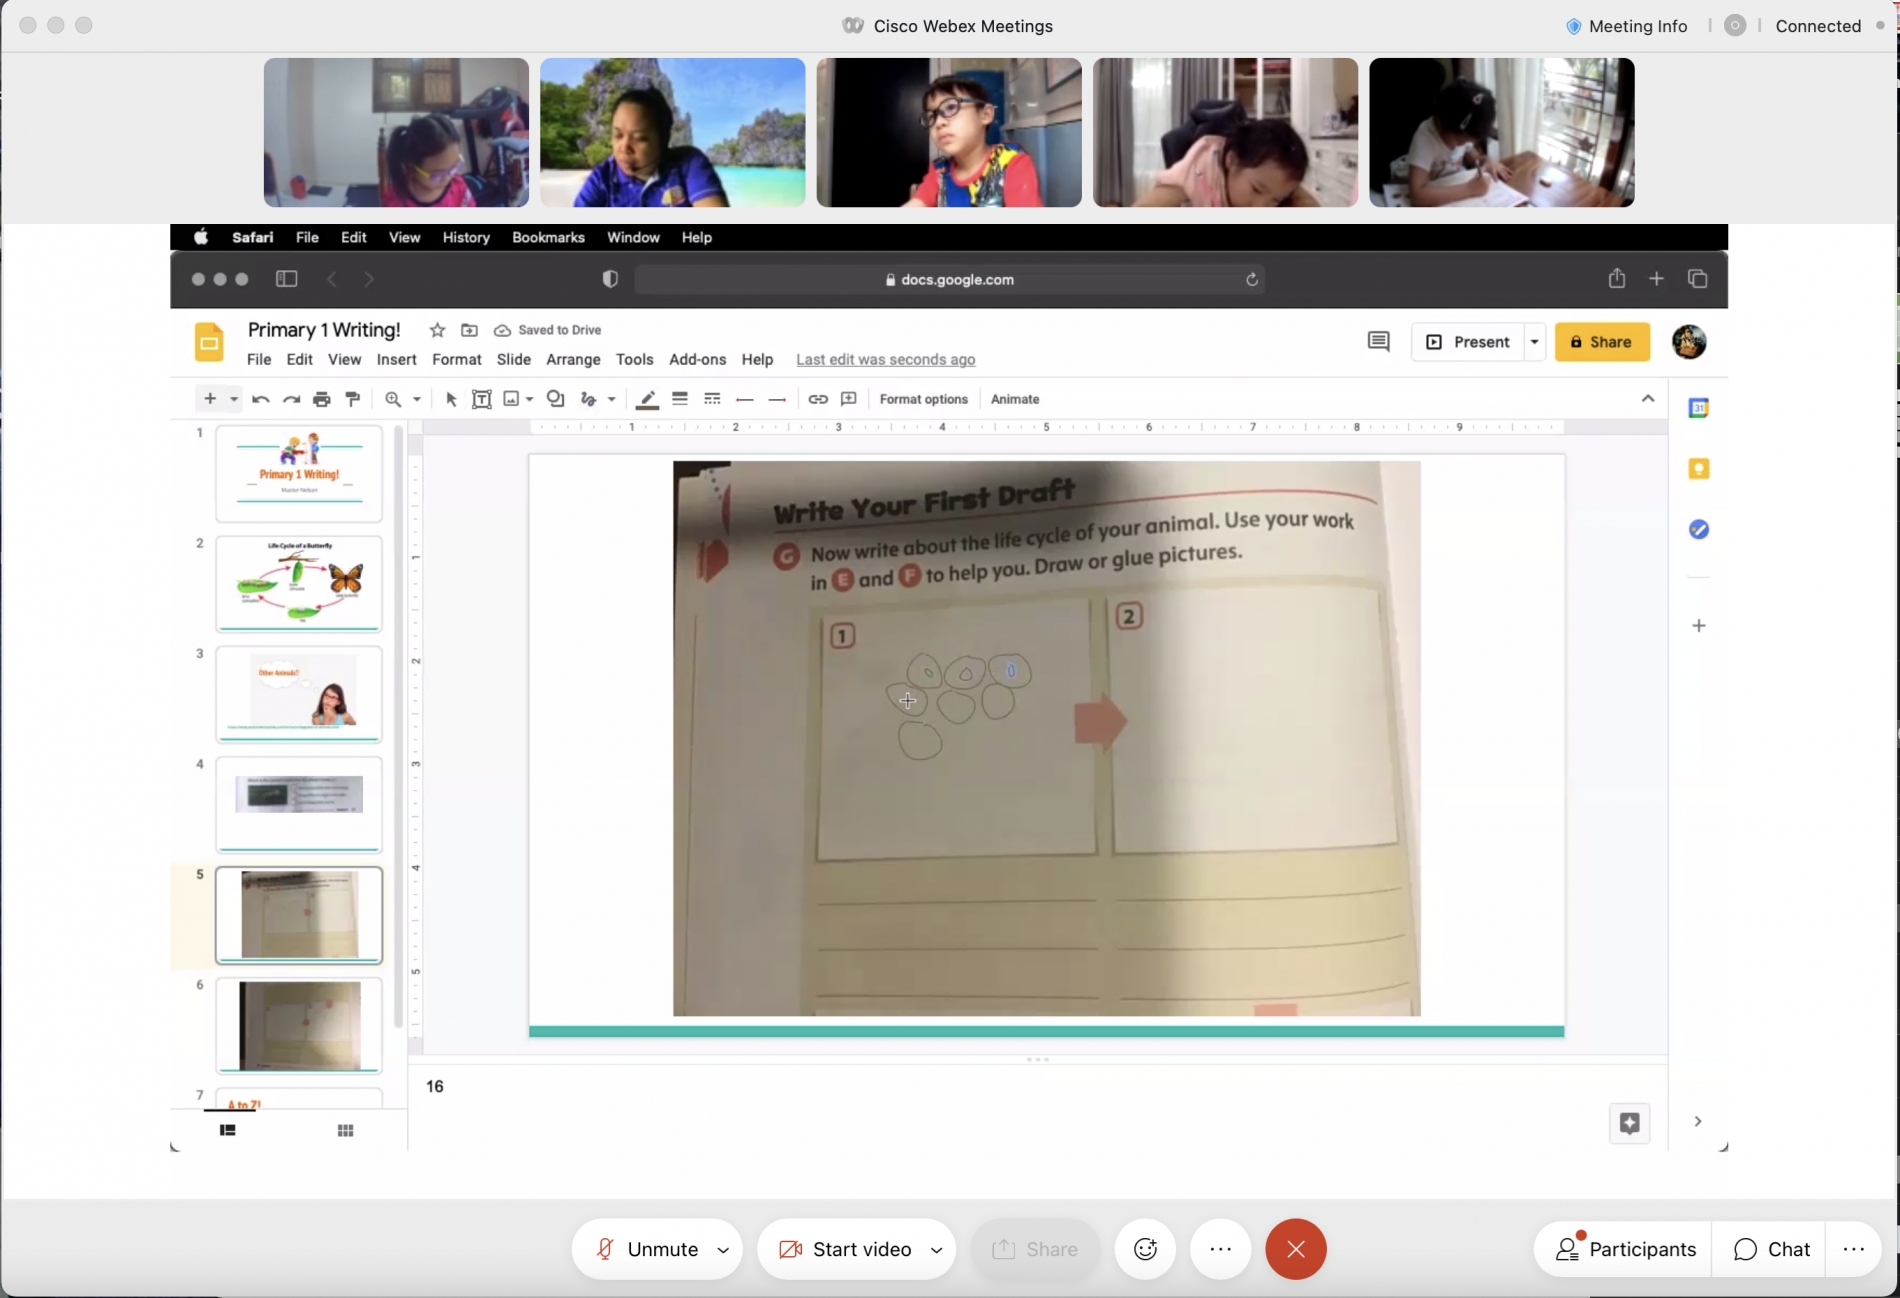Open the Slides Insert menu

(x=396, y=359)
